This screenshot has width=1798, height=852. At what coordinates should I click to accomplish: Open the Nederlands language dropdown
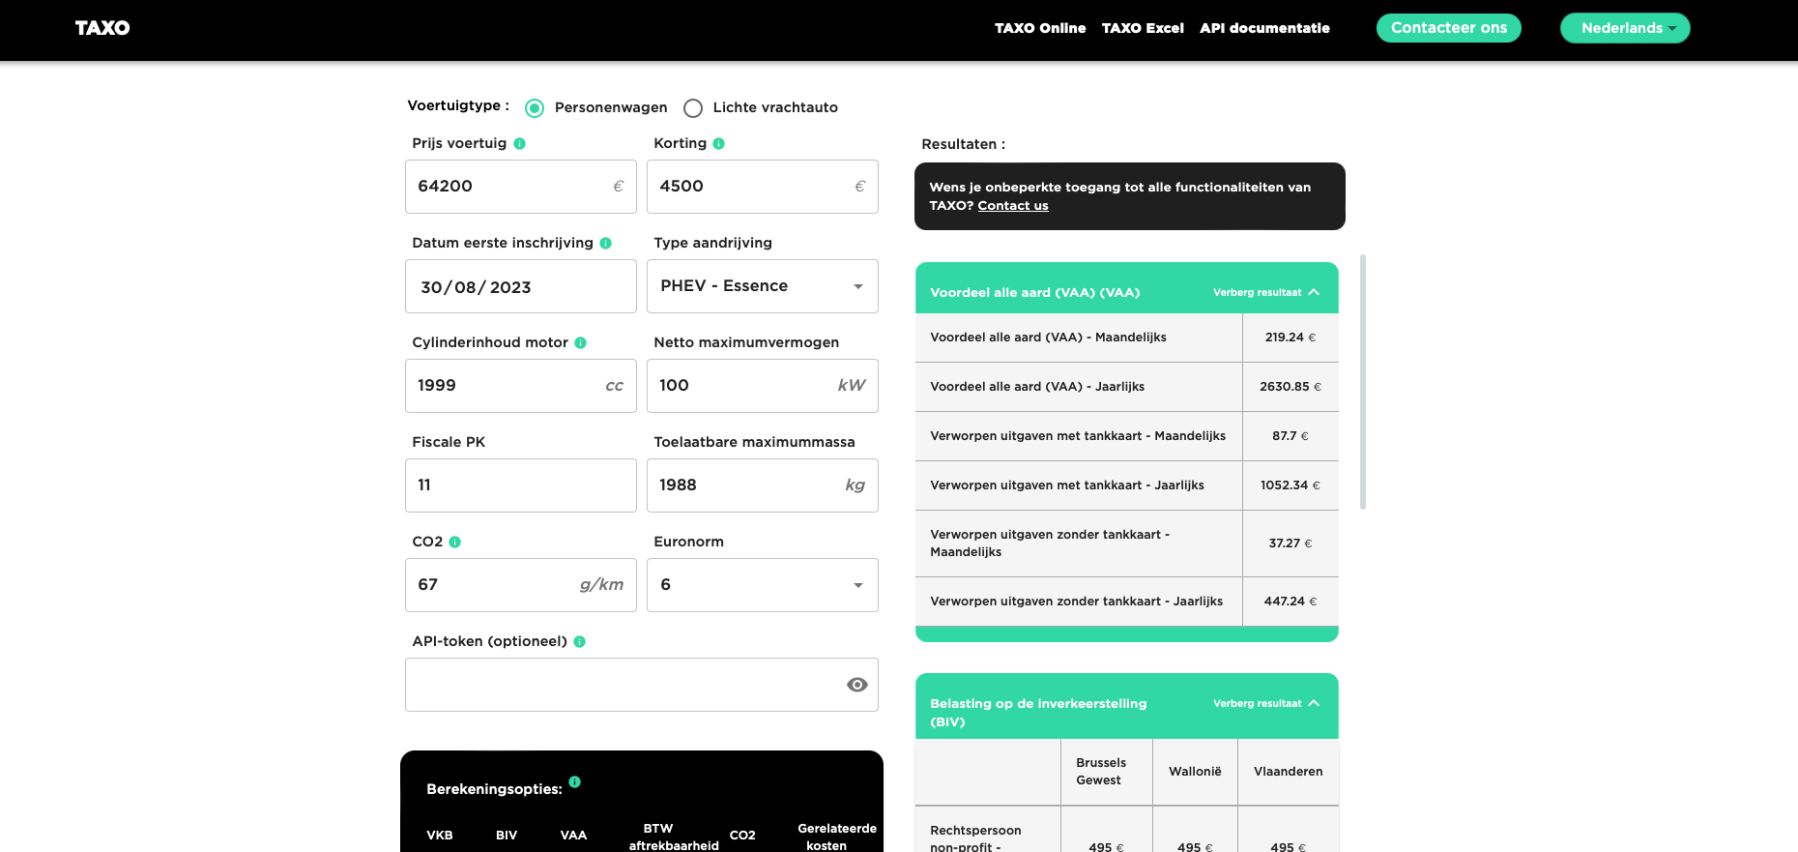[1625, 28]
